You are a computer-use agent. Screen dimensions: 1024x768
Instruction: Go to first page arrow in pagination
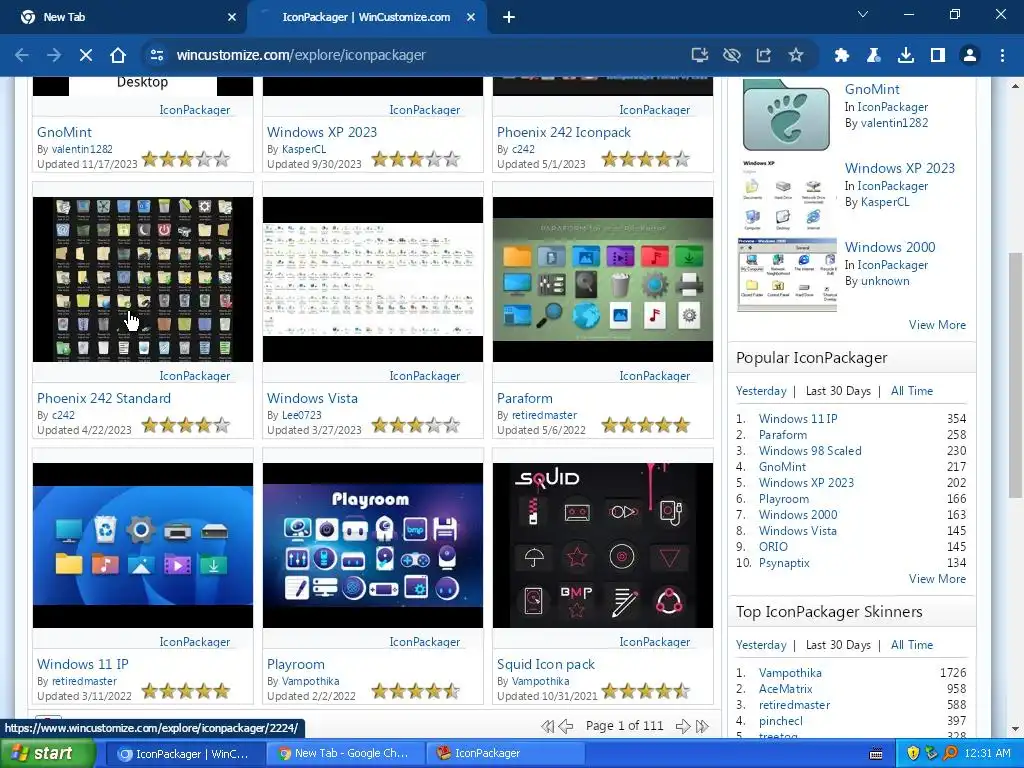[x=547, y=726]
